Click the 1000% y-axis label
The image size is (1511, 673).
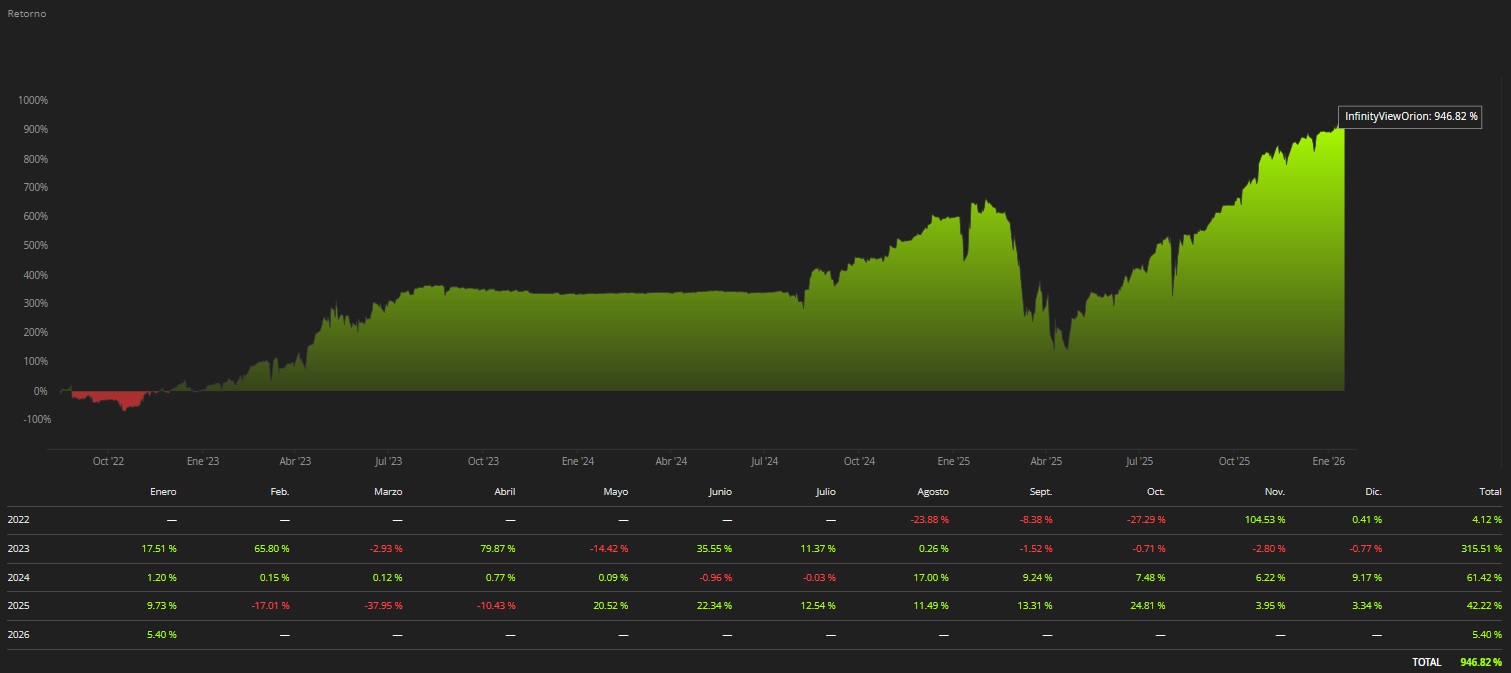[33, 101]
